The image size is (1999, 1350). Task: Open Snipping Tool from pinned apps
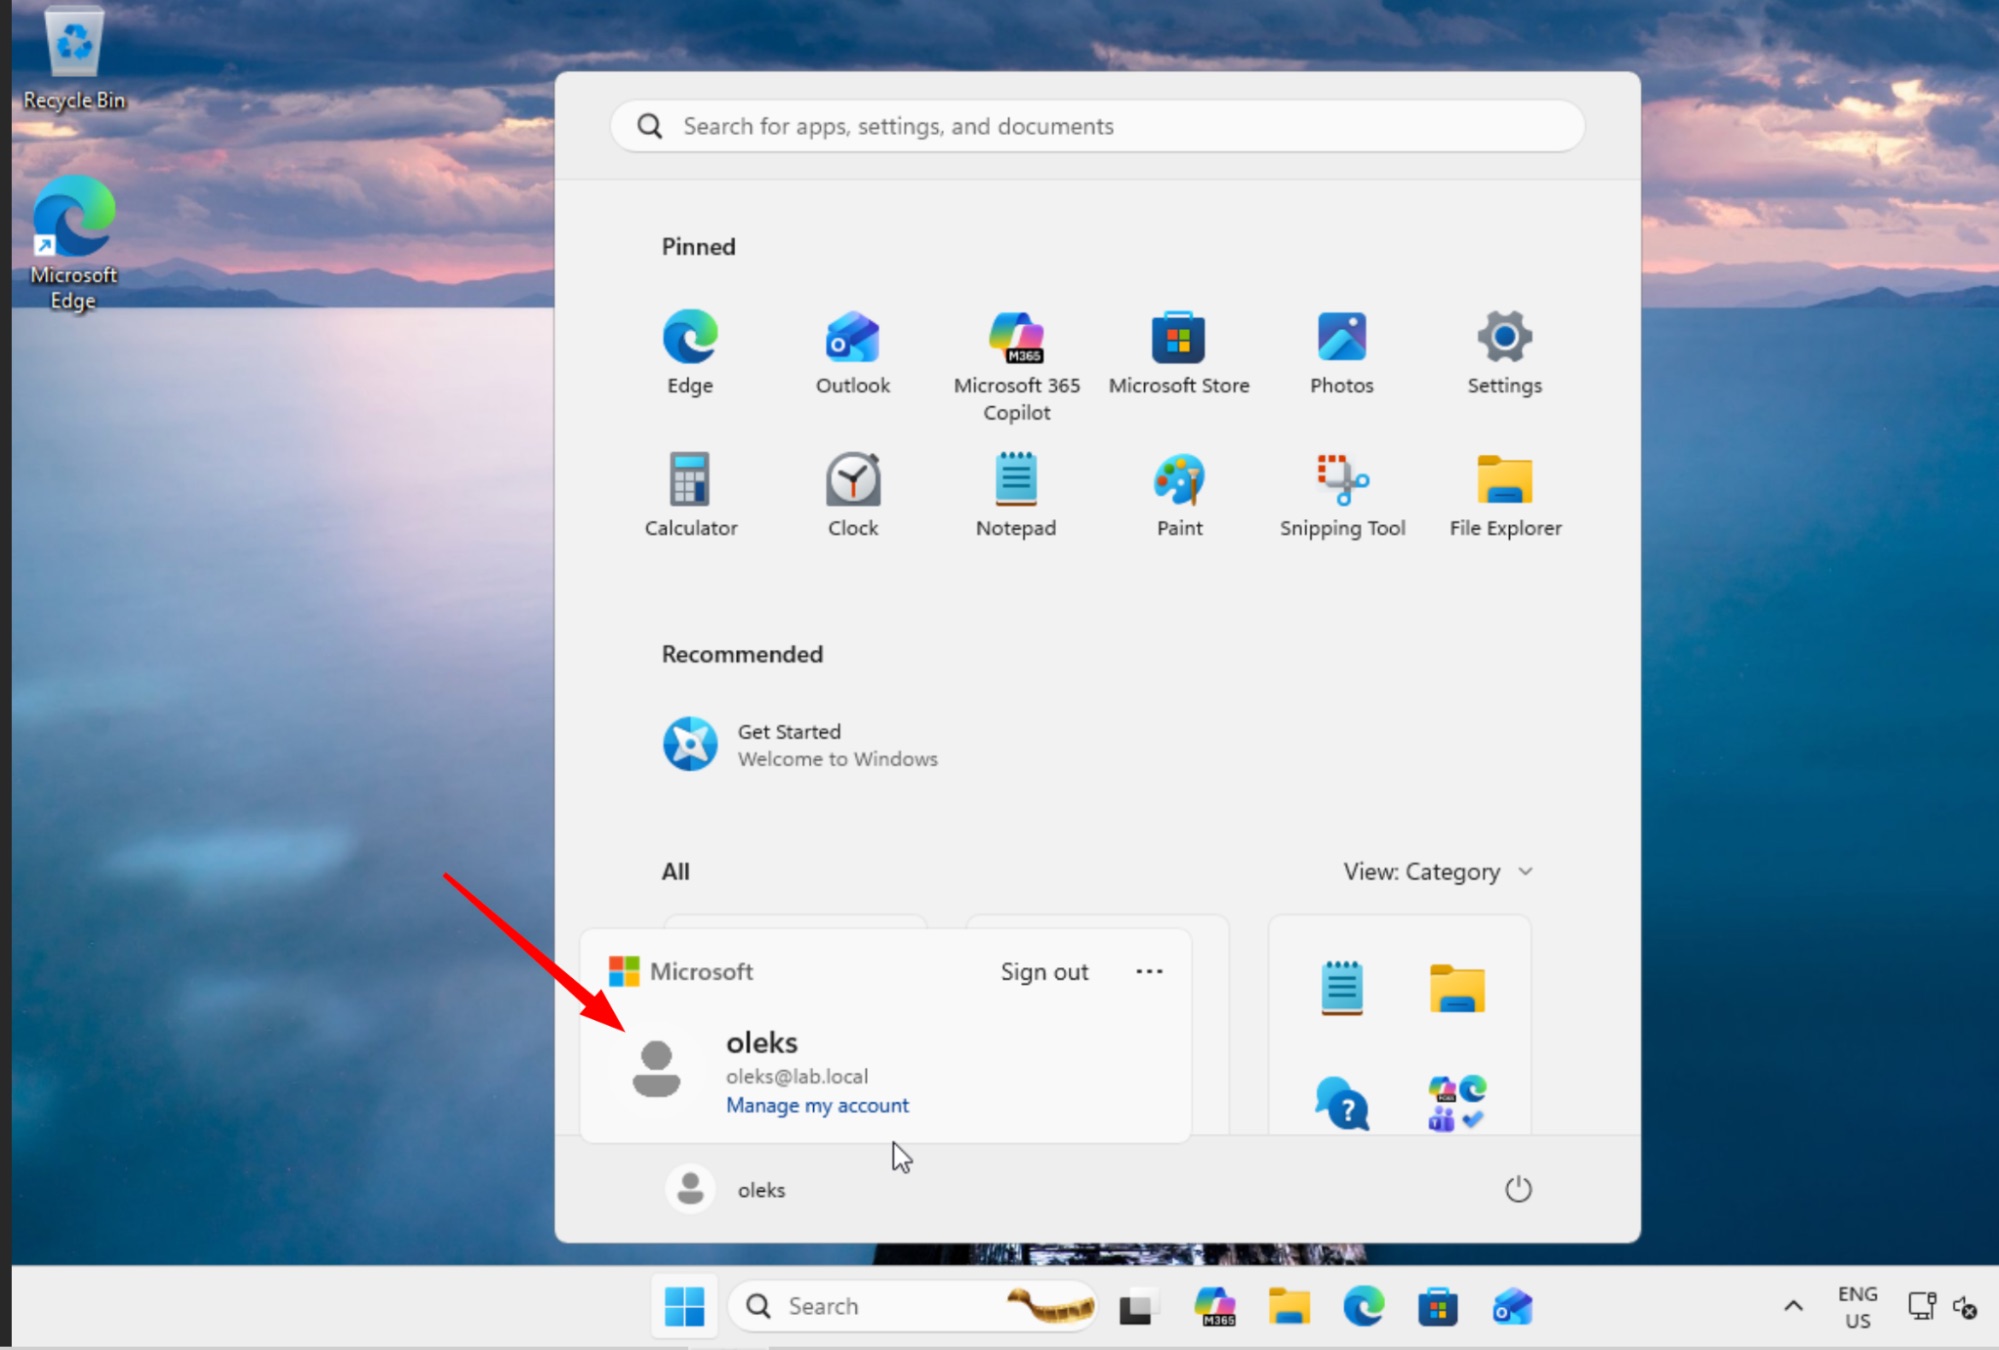tap(1342, 495)
